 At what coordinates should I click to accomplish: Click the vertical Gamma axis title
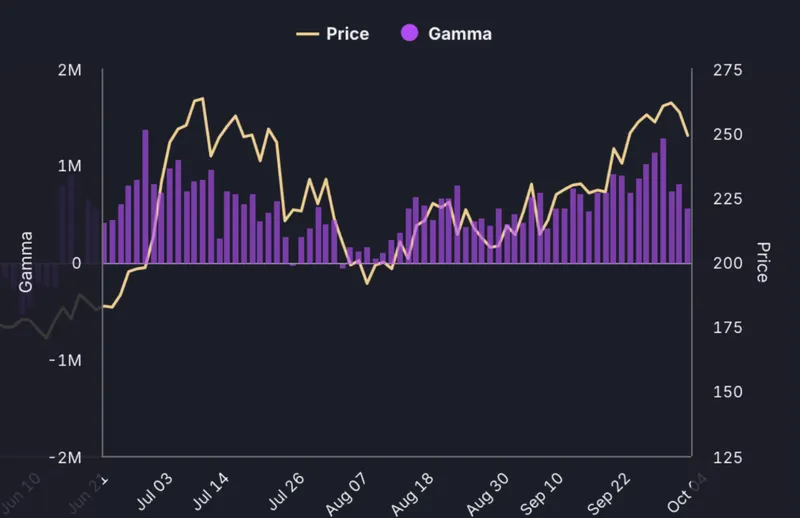[x=26, y=262]
